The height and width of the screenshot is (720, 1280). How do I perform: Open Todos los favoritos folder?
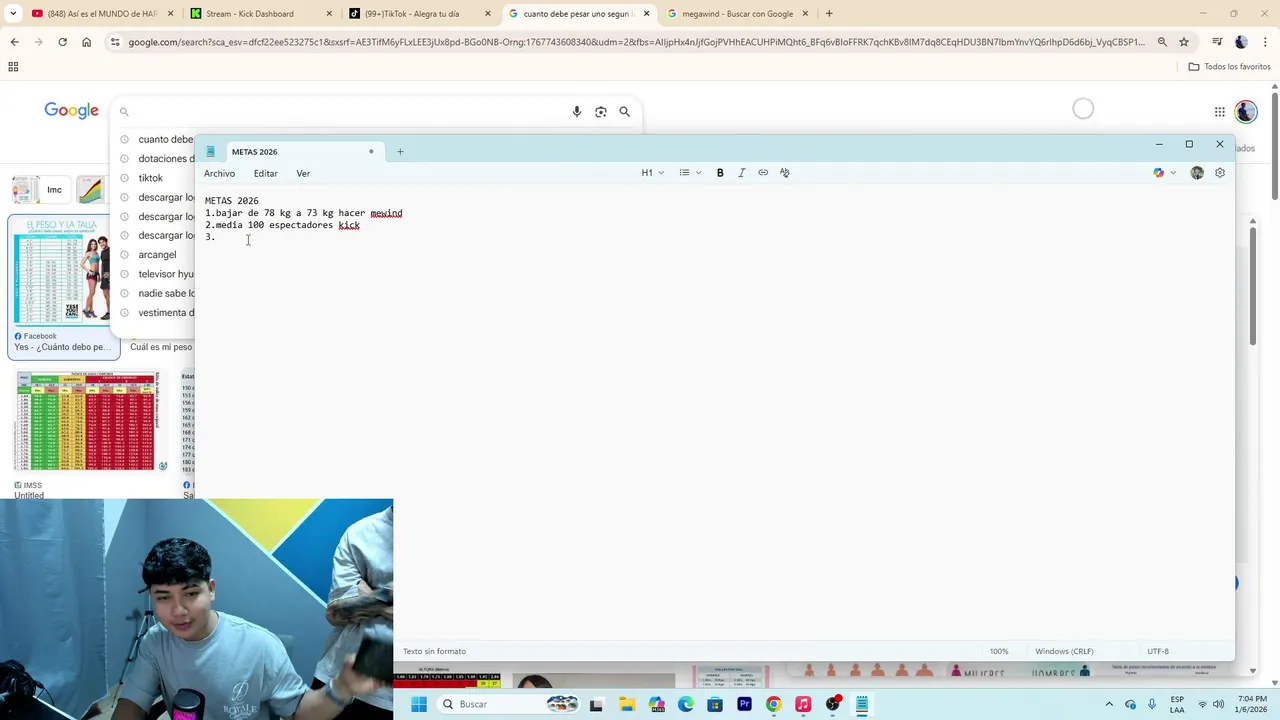tap(1229, 67)
